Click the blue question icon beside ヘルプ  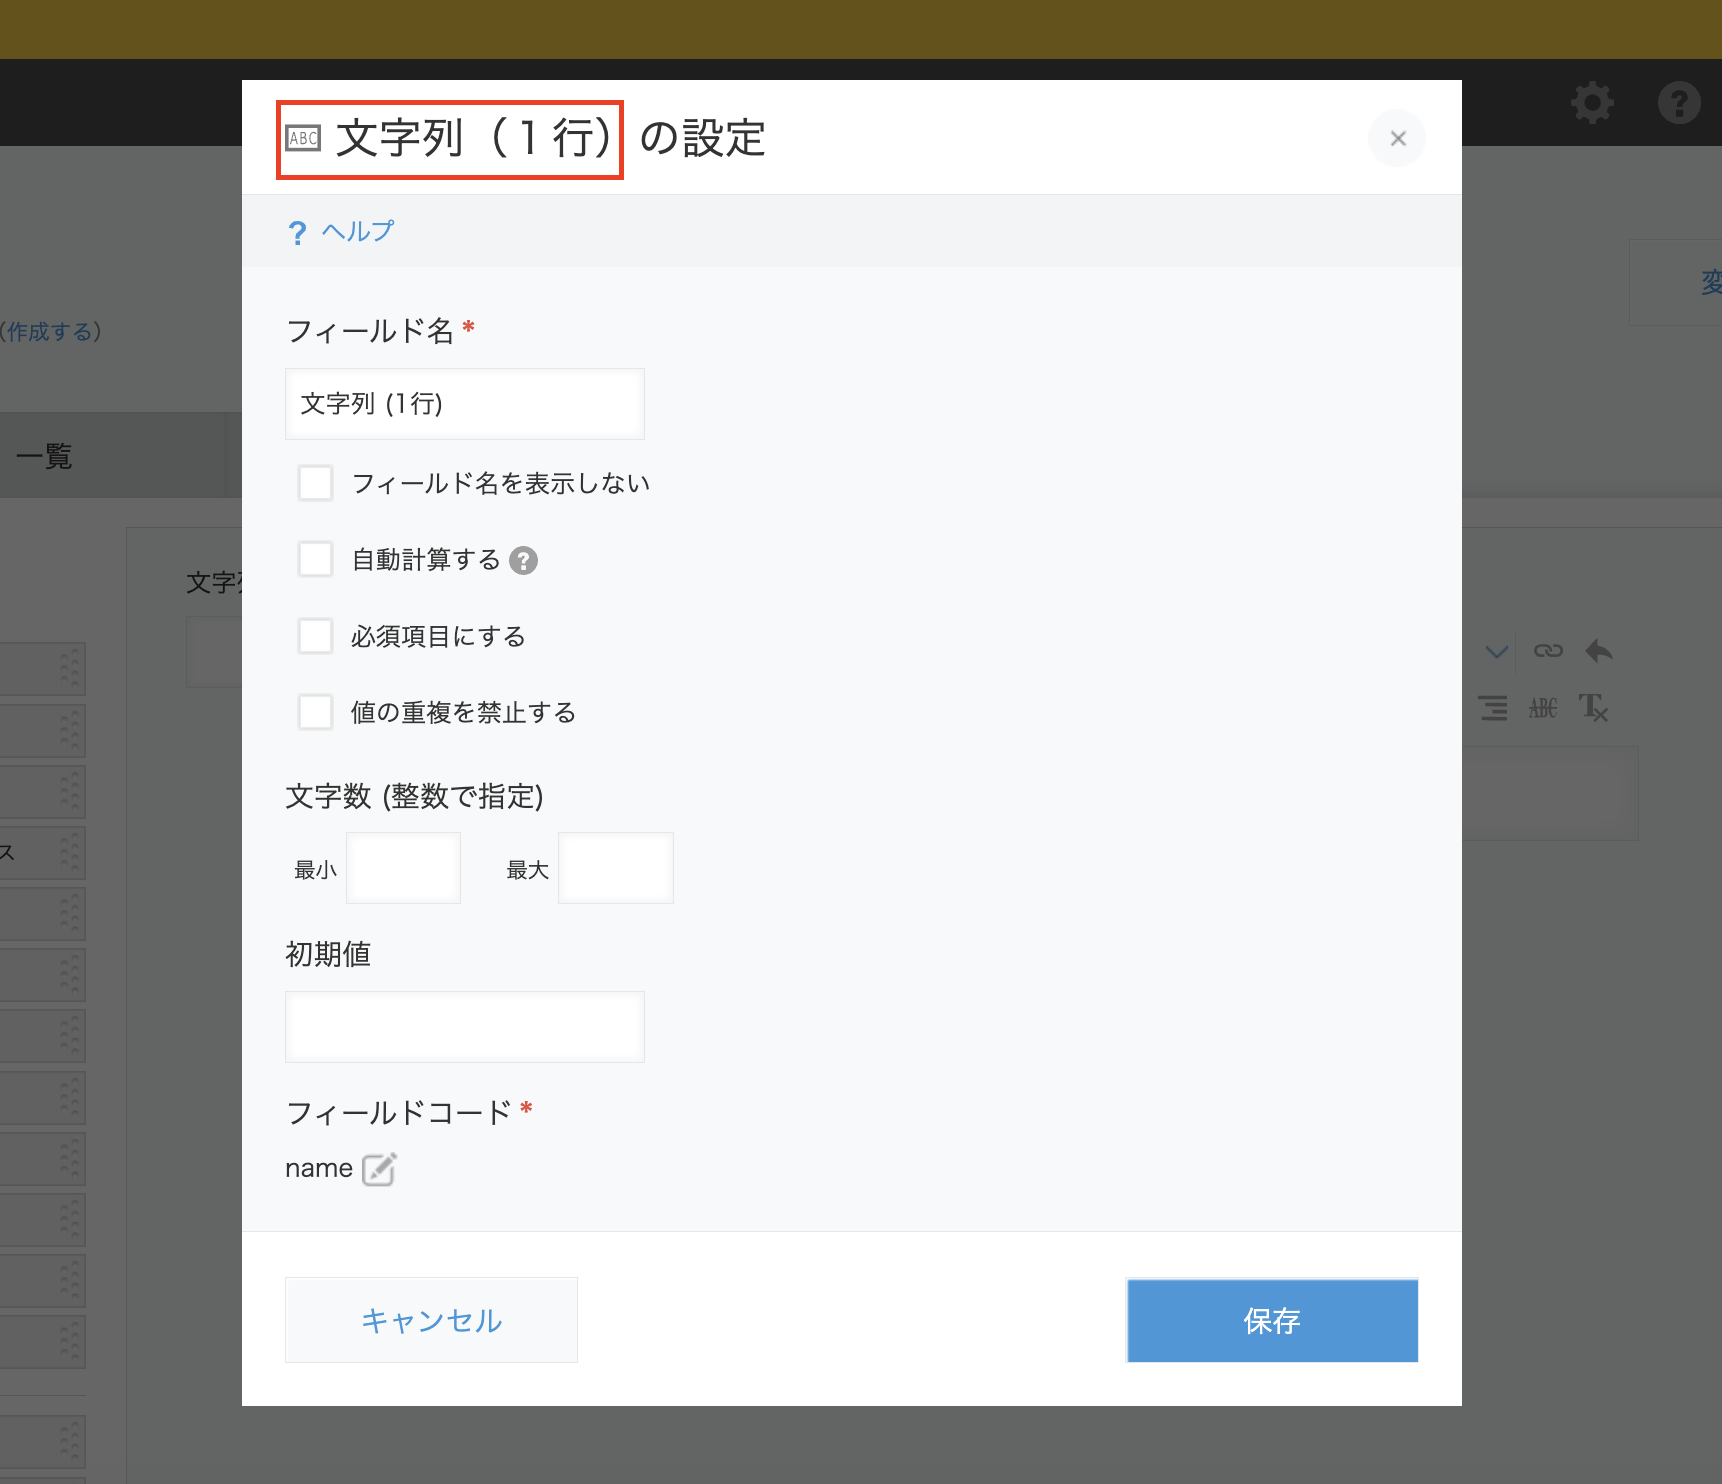[297, 231]
